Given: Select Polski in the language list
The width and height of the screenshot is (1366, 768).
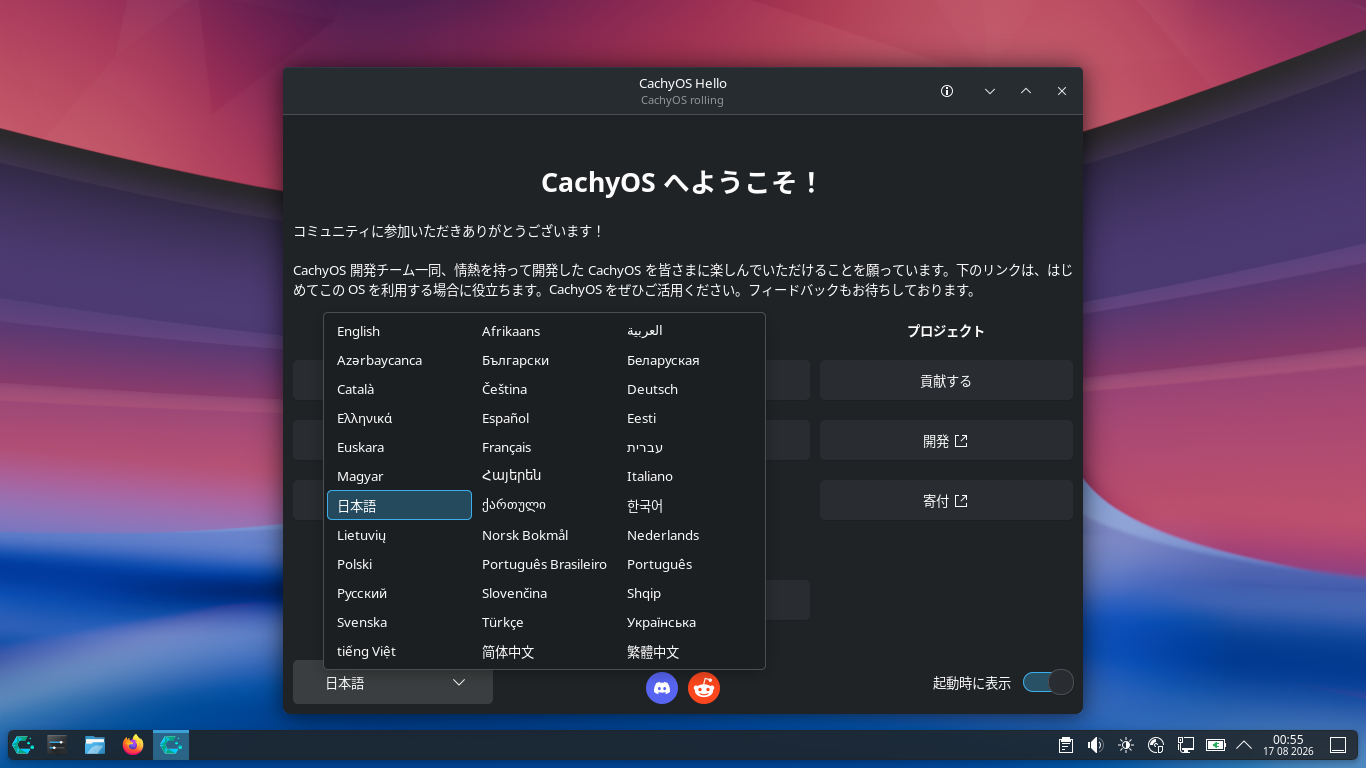Looking at the screenshot, I should pos(399,564).
